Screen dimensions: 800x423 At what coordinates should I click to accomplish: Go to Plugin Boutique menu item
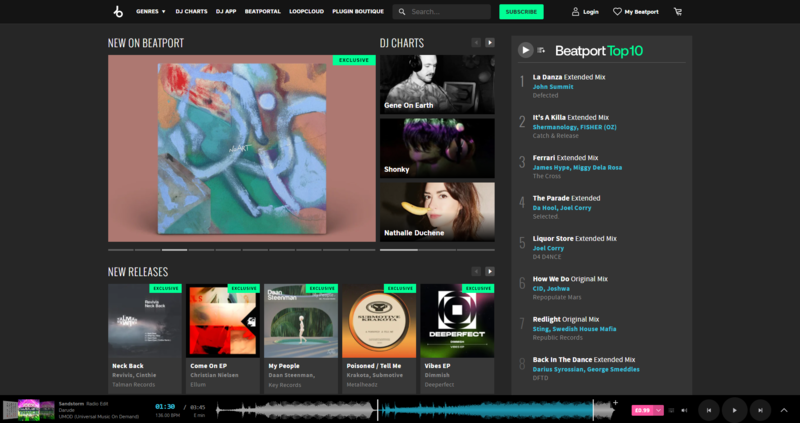(x=356, y=12)
